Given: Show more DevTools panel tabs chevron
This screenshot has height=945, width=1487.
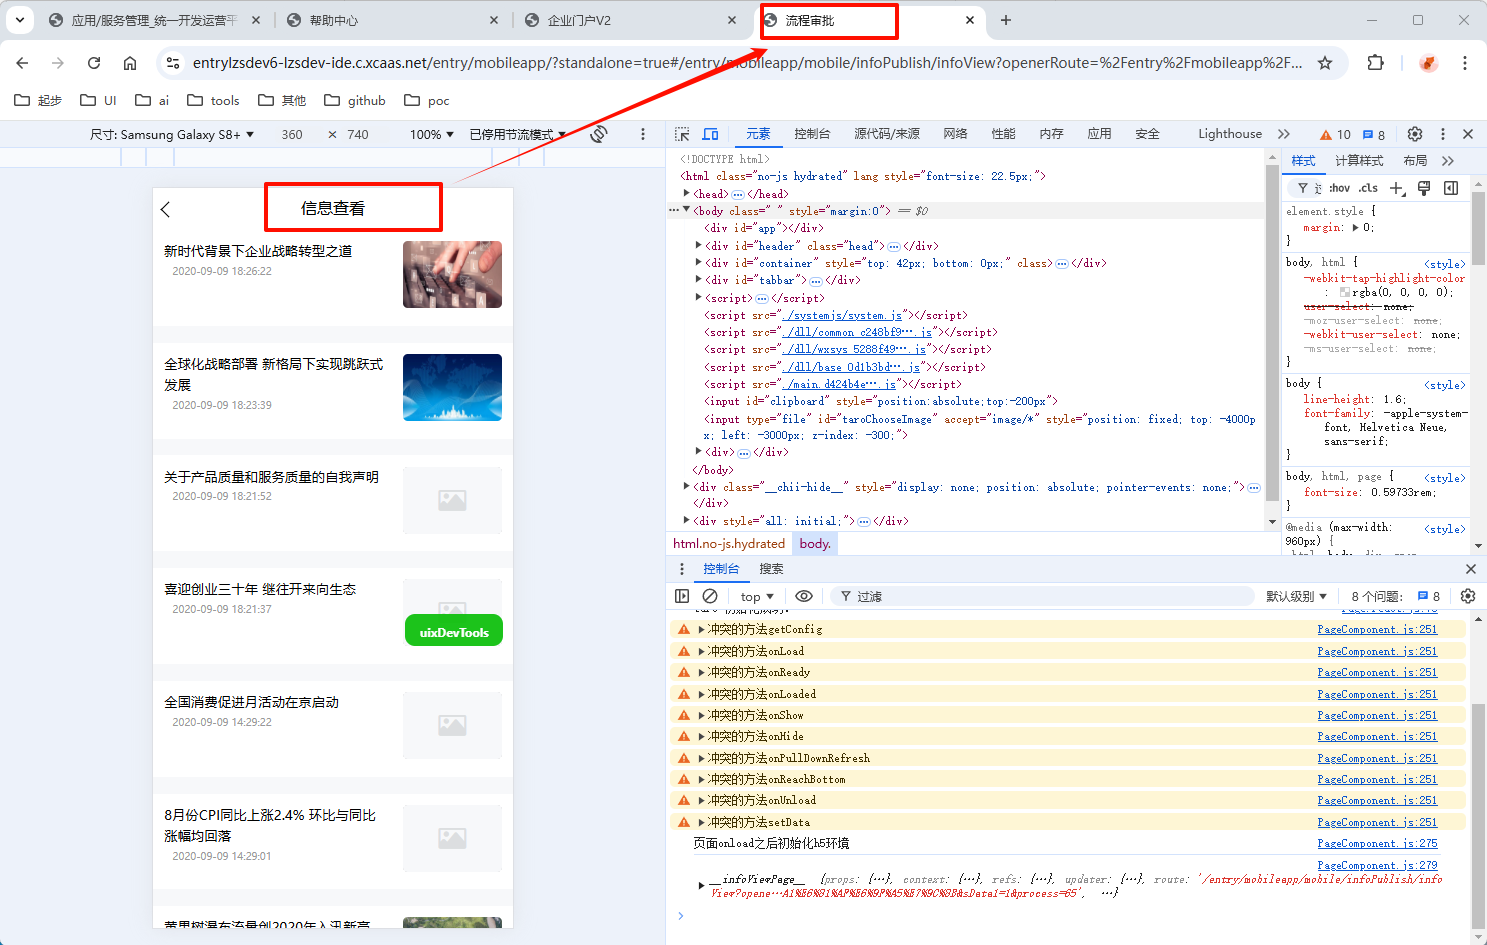Looking at the screenshot, I should click(1284, 134).
